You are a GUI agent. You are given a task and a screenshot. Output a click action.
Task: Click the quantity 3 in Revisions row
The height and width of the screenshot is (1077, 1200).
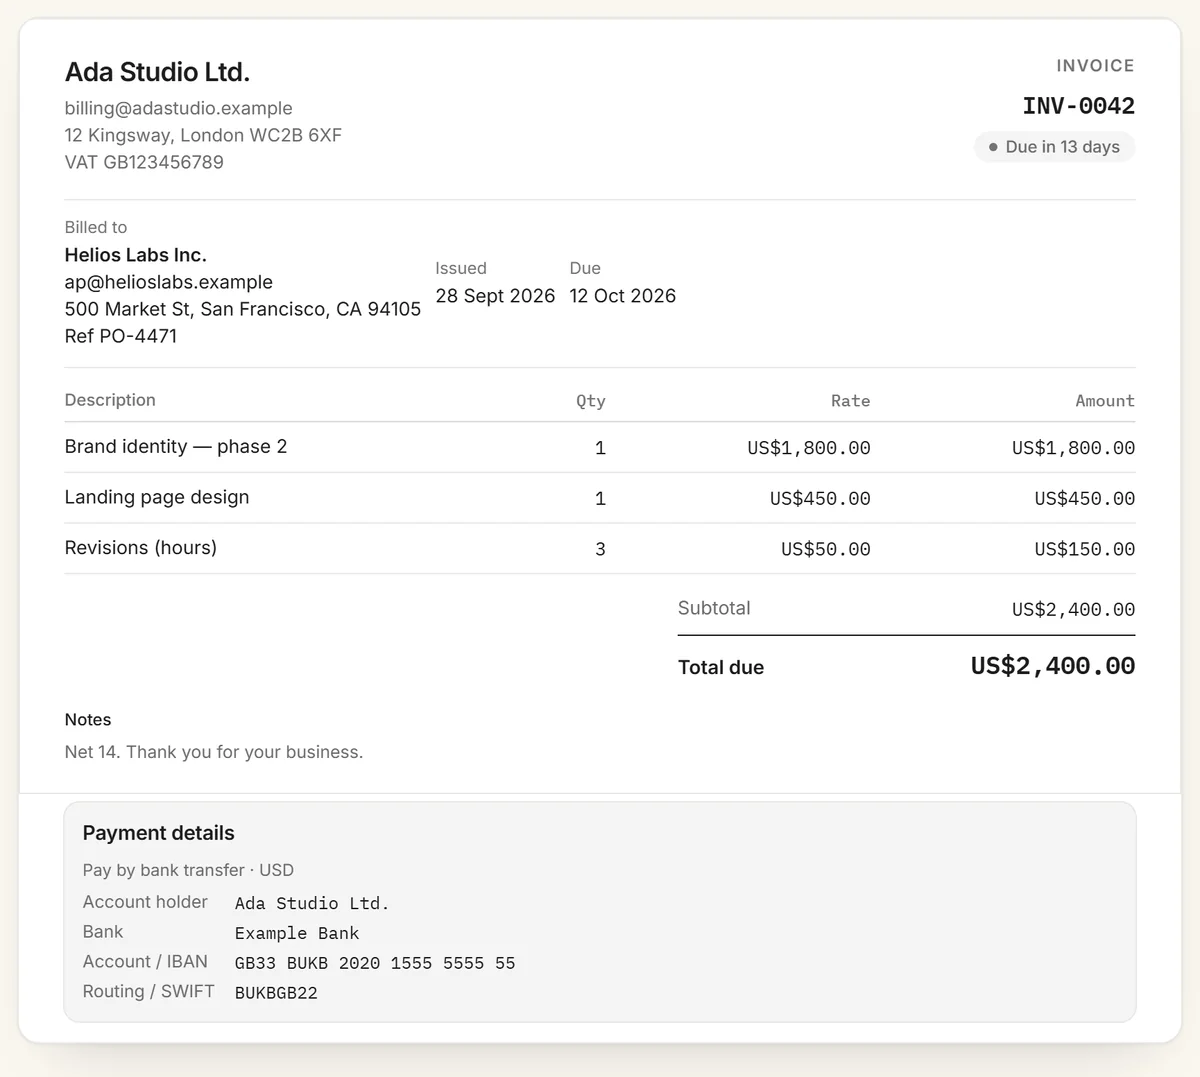tap(600, 549)
